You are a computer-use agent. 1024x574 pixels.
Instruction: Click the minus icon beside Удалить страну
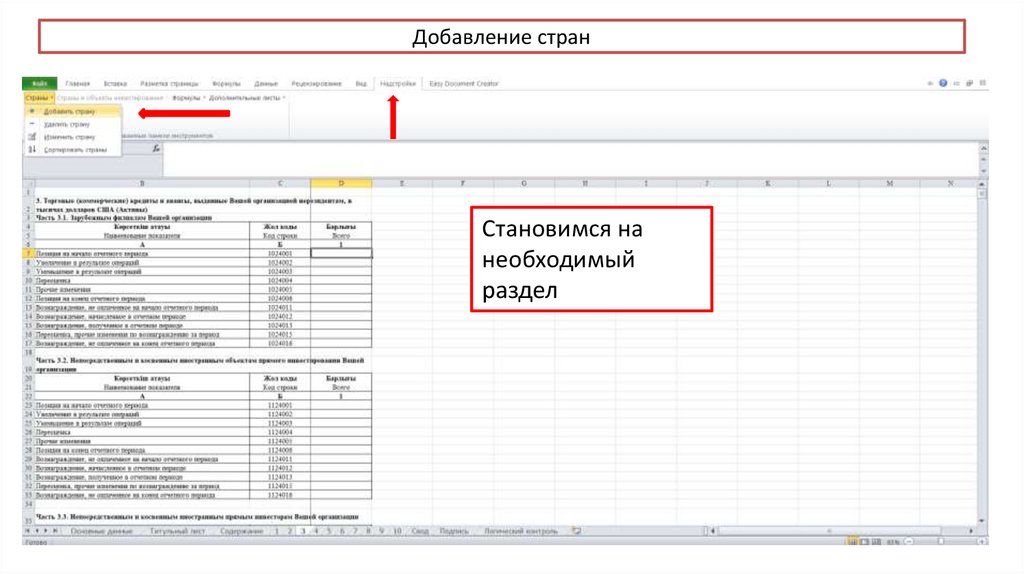pyautogui.click(x=32, y=124)
